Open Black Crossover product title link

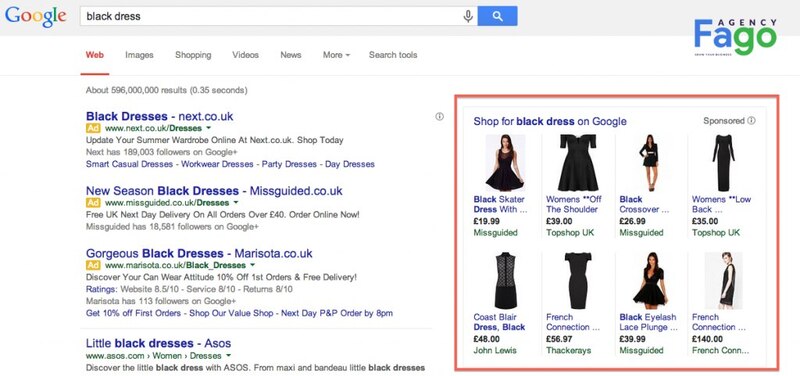click(x=644, y=204)
